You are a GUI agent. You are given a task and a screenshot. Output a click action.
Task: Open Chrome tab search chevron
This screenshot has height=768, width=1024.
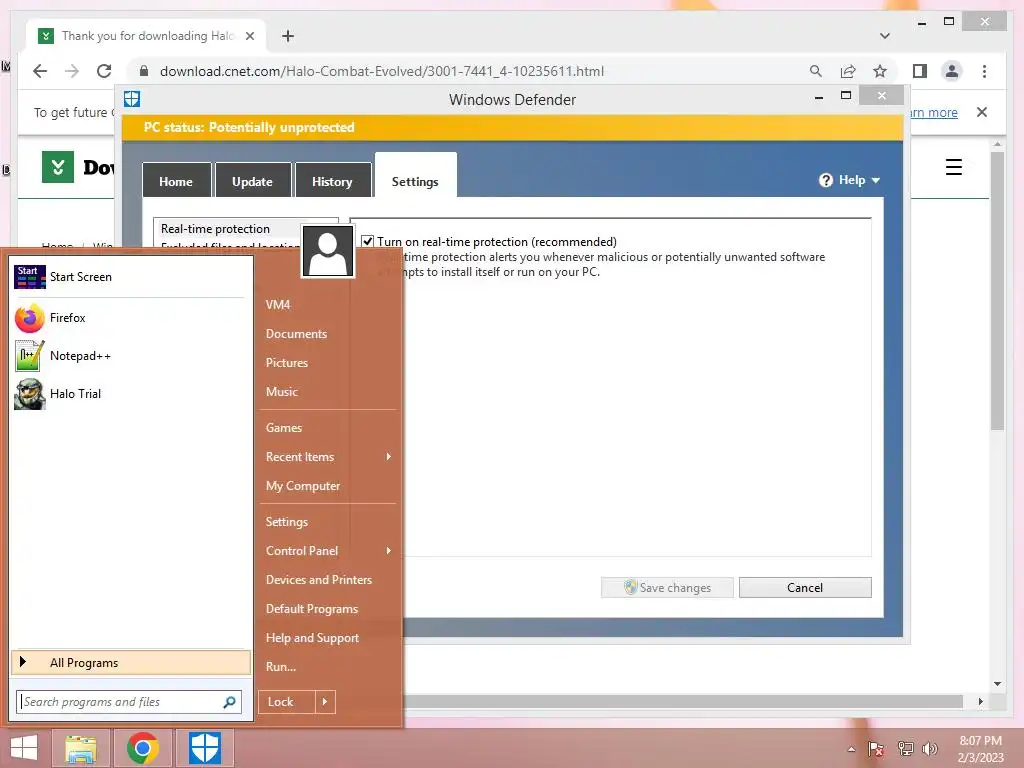pos(885,36)
